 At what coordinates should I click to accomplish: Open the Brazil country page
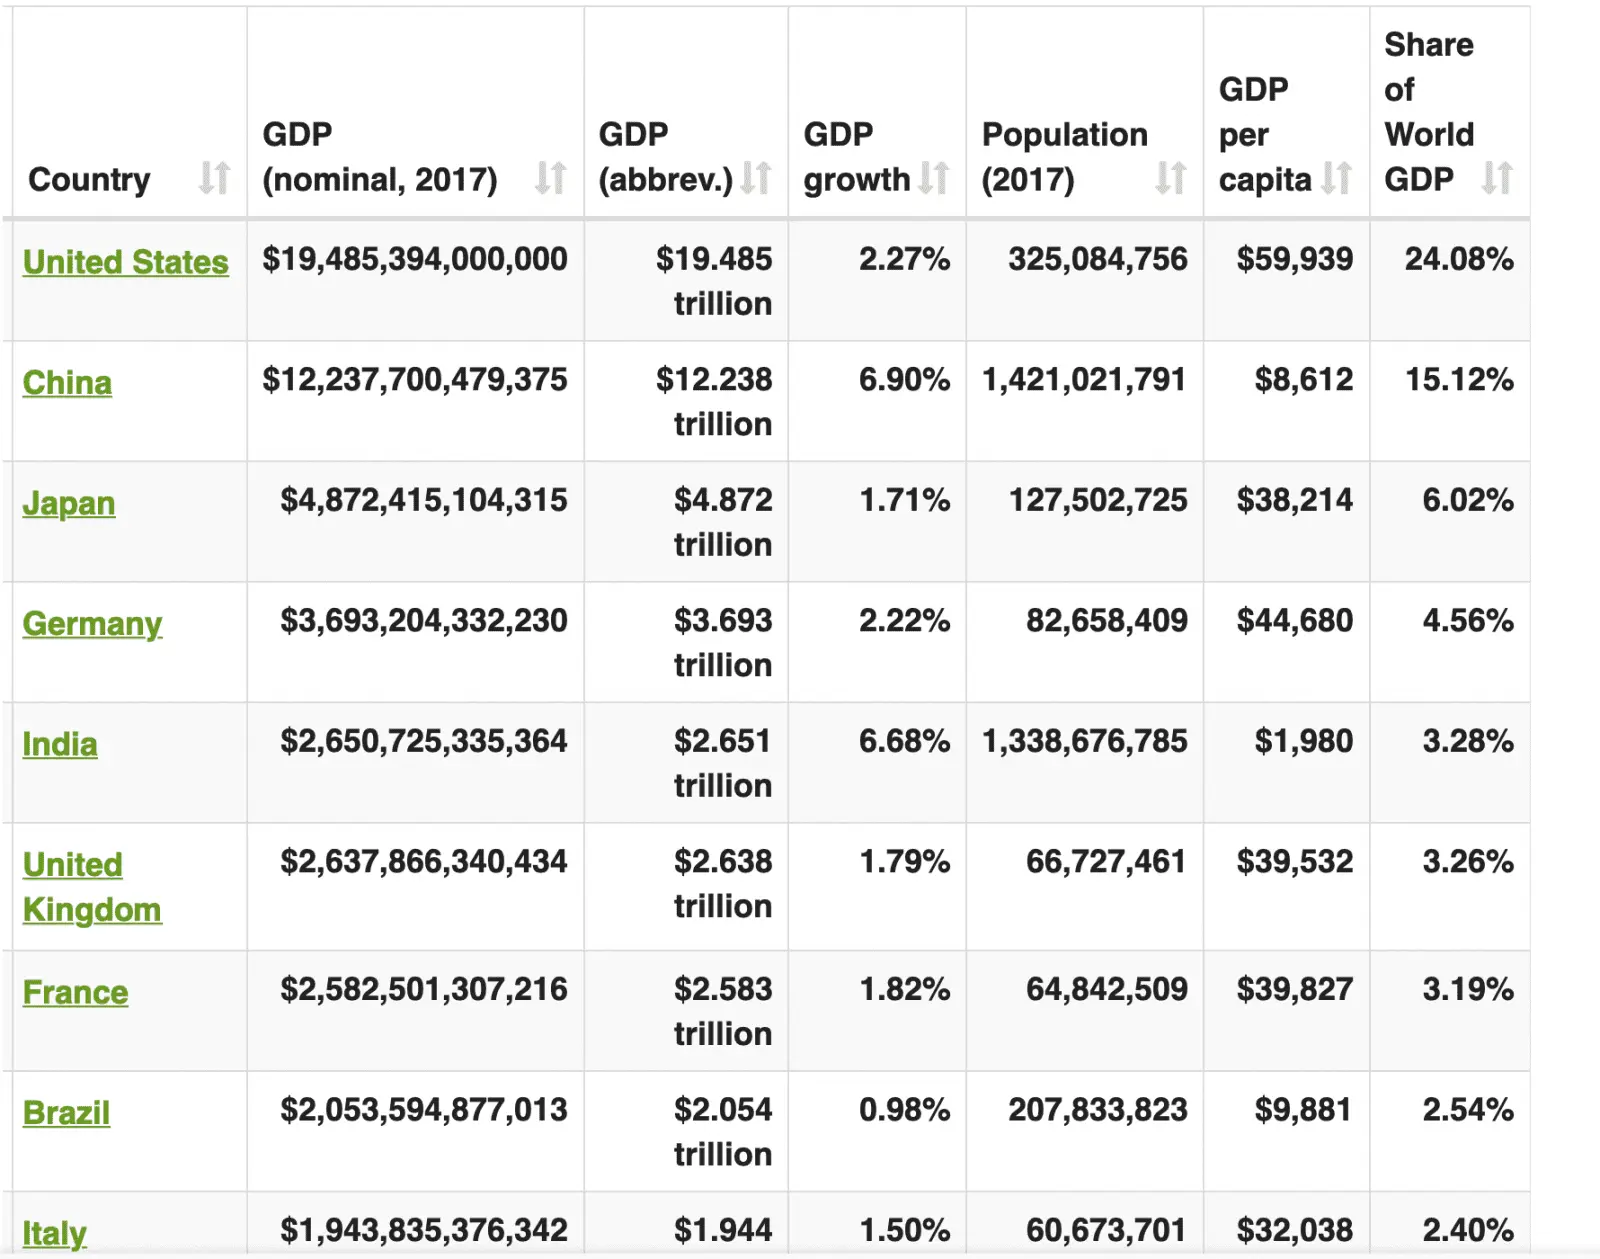point(65,1112)
